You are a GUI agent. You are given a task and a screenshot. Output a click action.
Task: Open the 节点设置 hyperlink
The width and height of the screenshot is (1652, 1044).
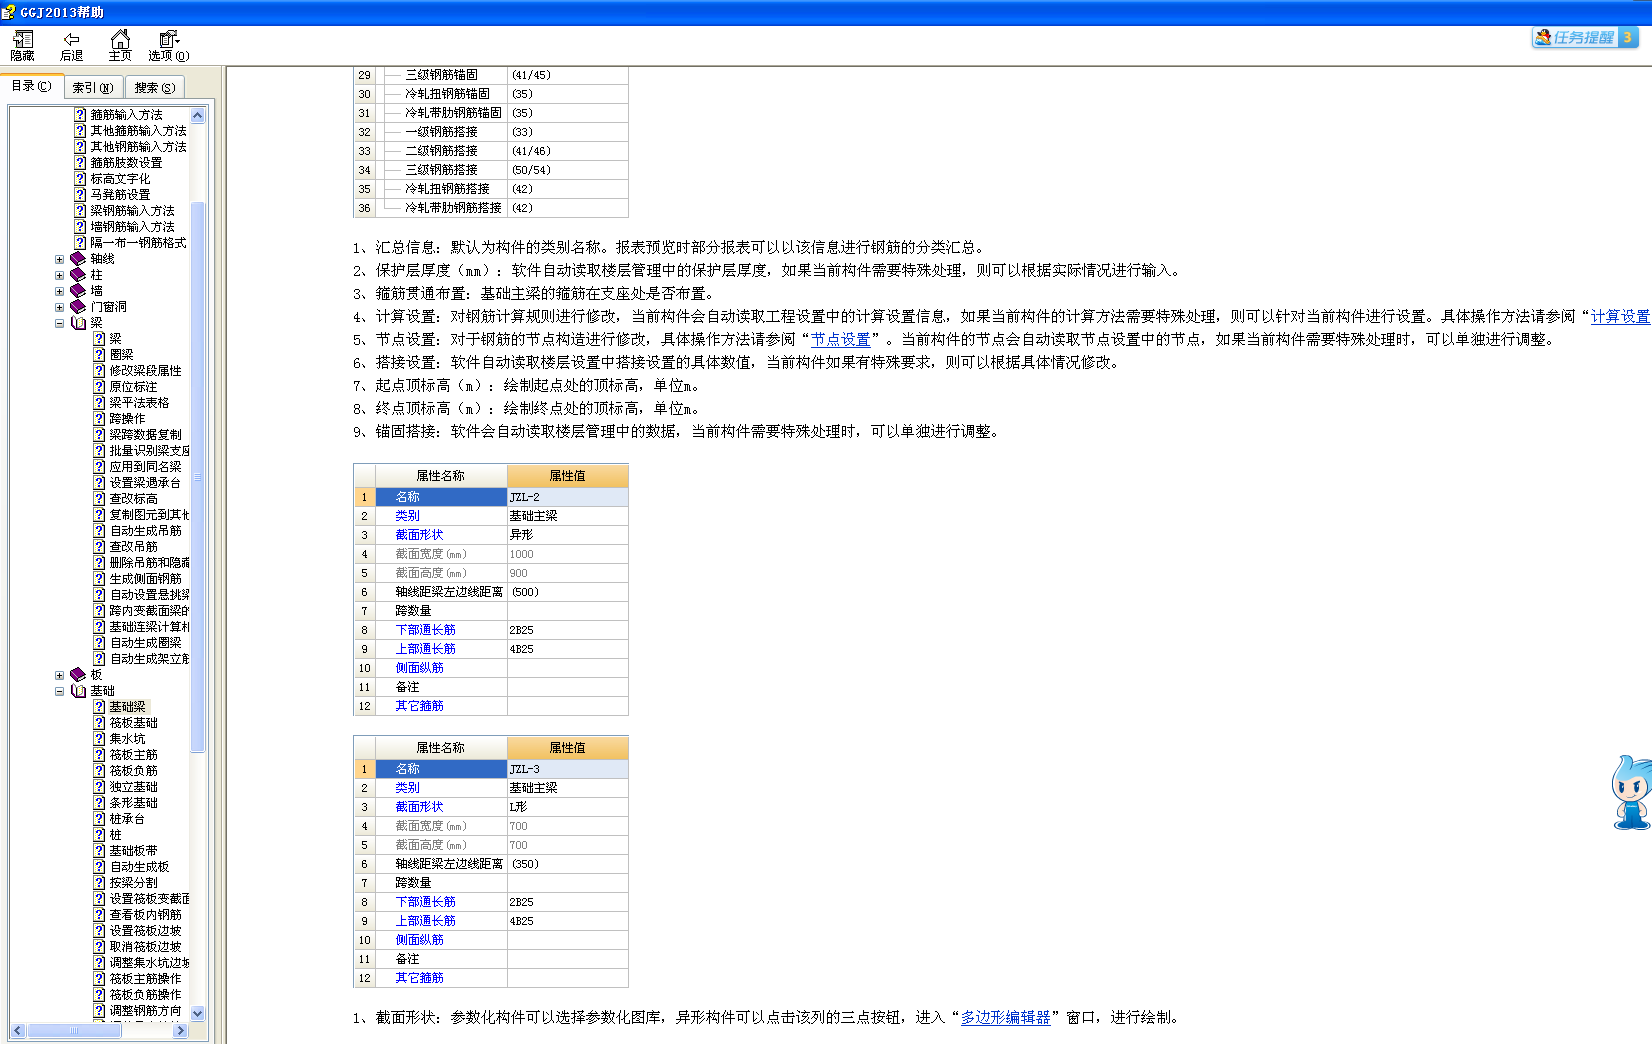[841, 339]
